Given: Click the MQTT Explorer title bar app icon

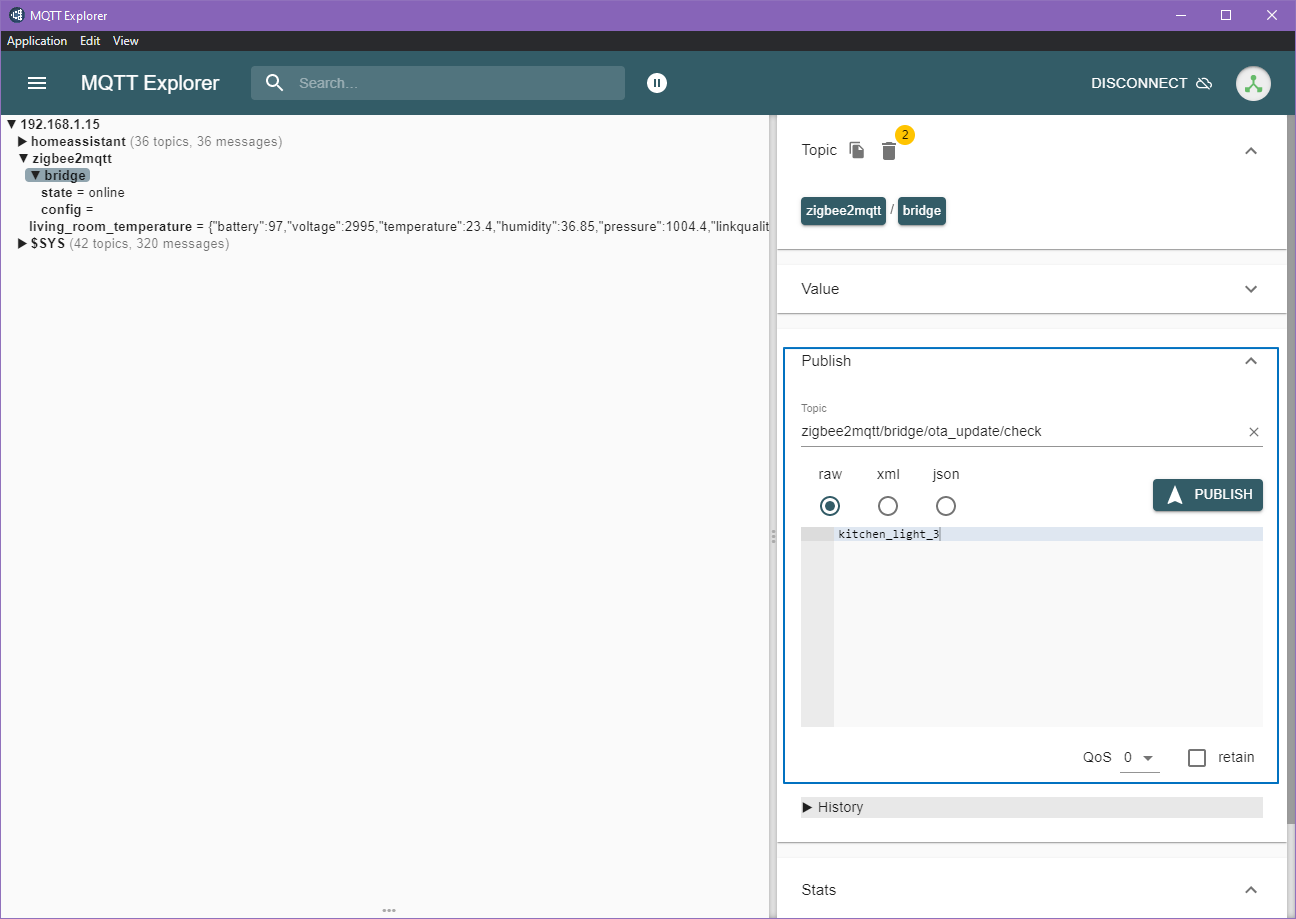Looking at the screenshot, I should click(16, 15).
